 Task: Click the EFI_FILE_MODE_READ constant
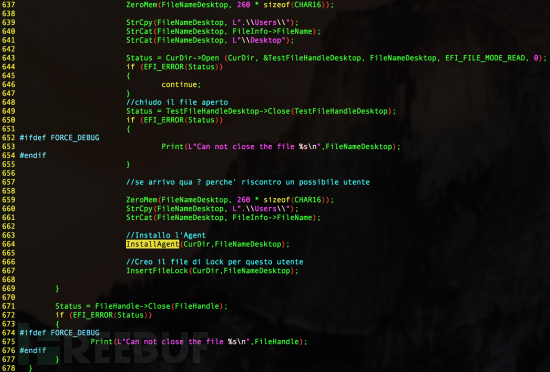[x=485, y=58]
